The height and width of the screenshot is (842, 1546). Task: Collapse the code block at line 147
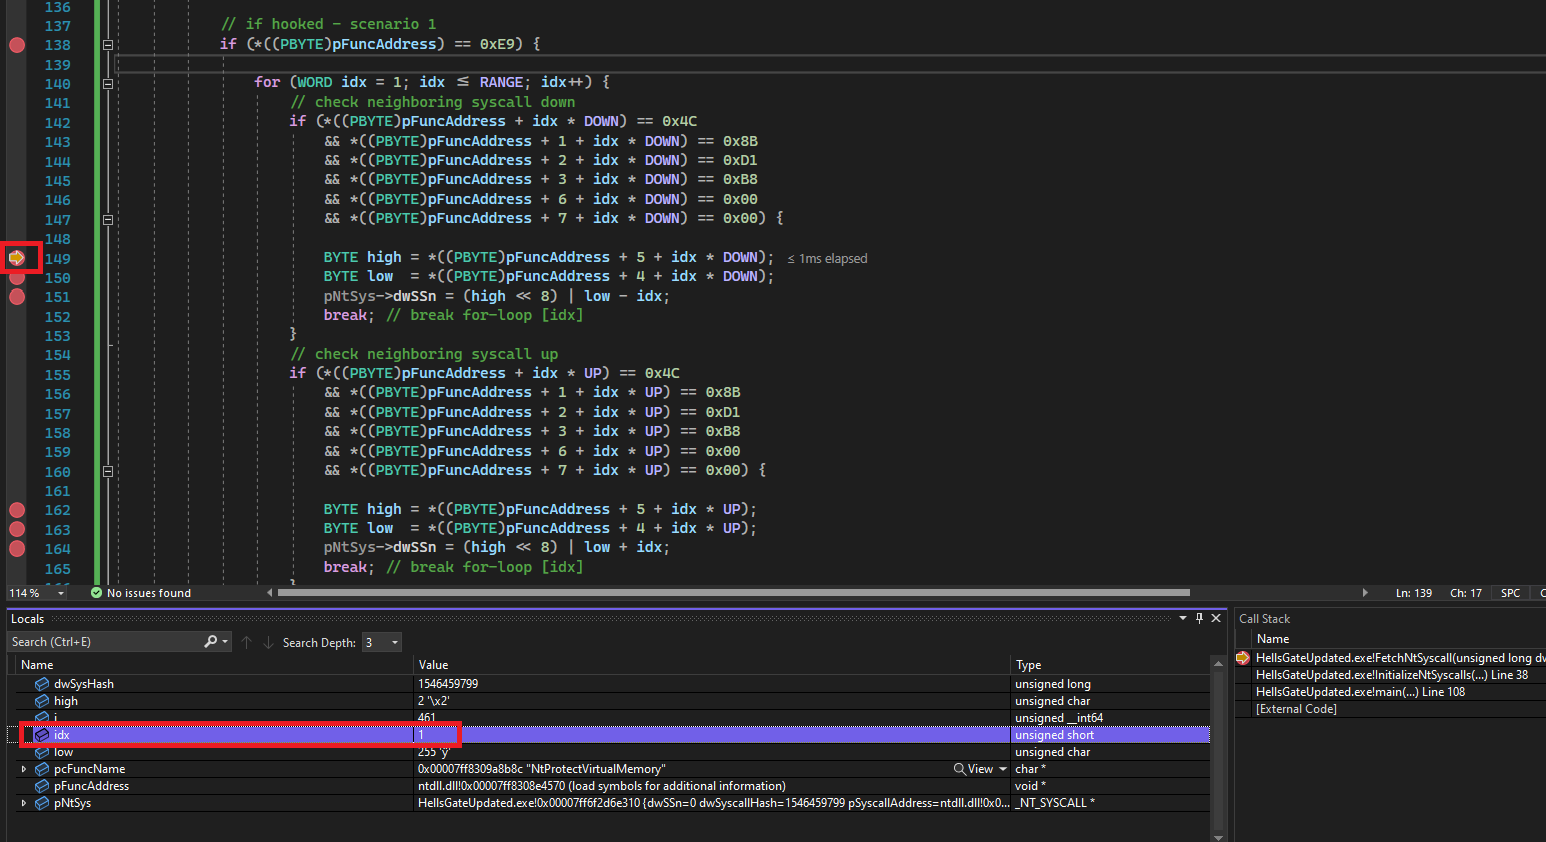108,219
